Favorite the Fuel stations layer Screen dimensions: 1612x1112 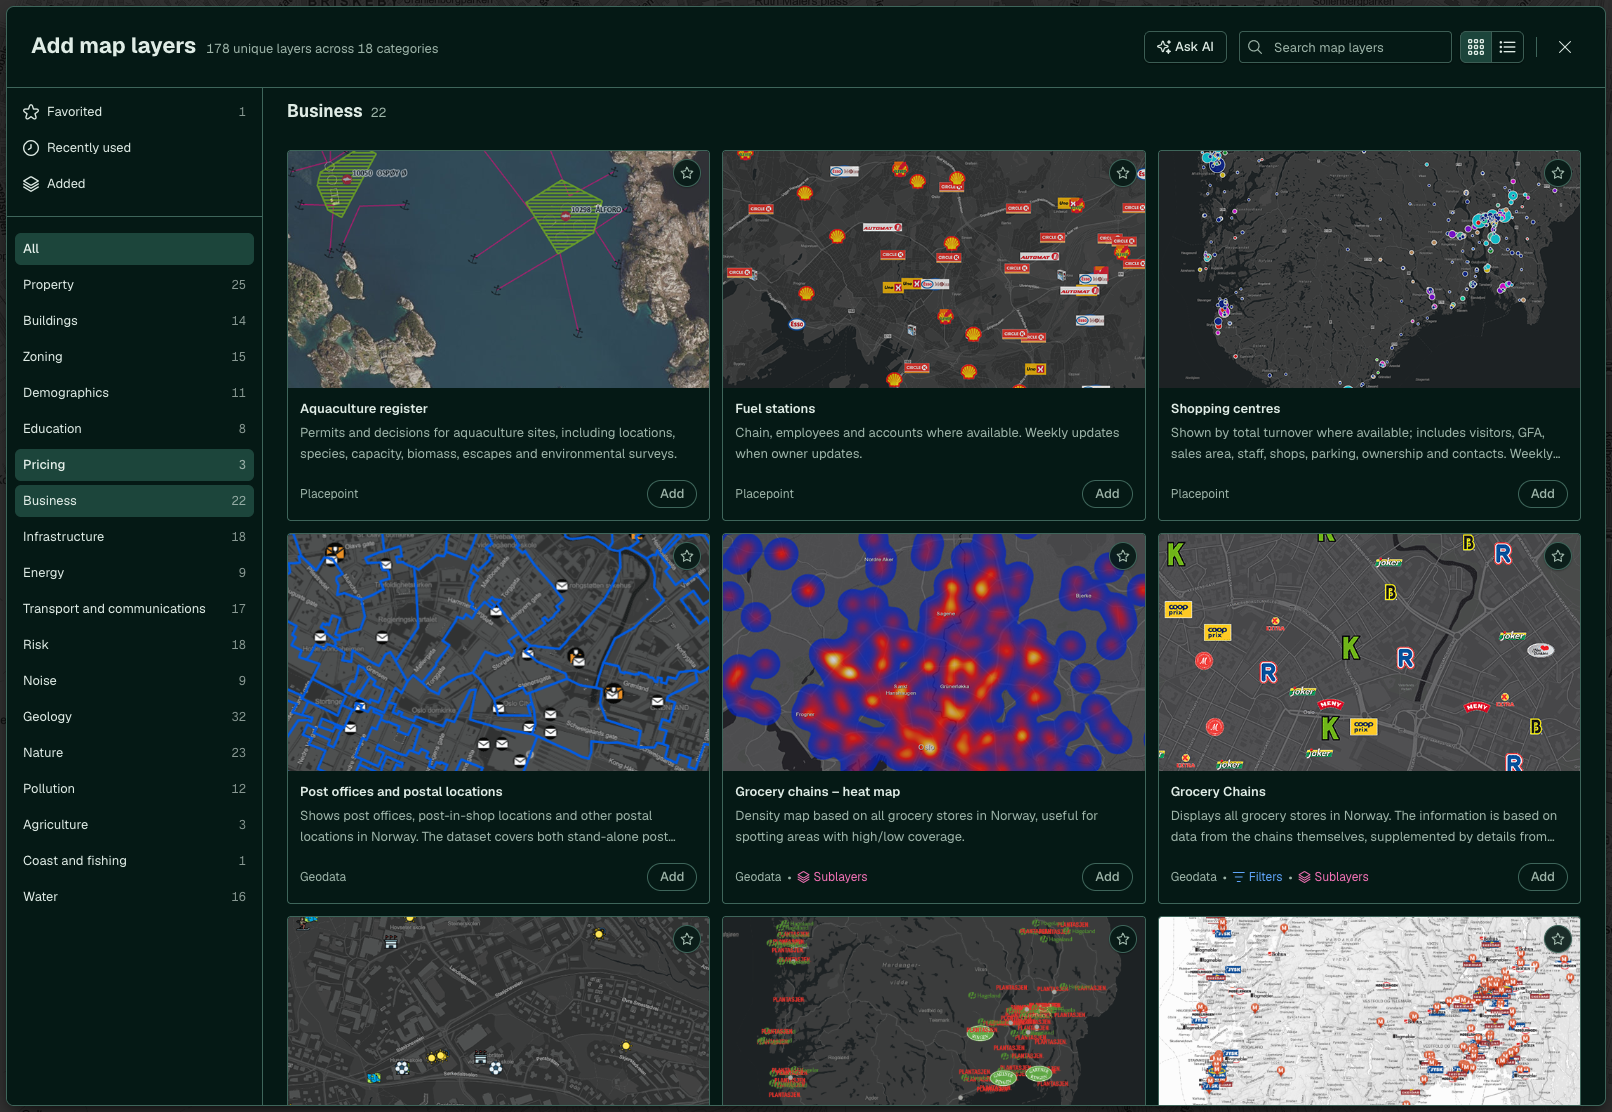(1123, 173)
